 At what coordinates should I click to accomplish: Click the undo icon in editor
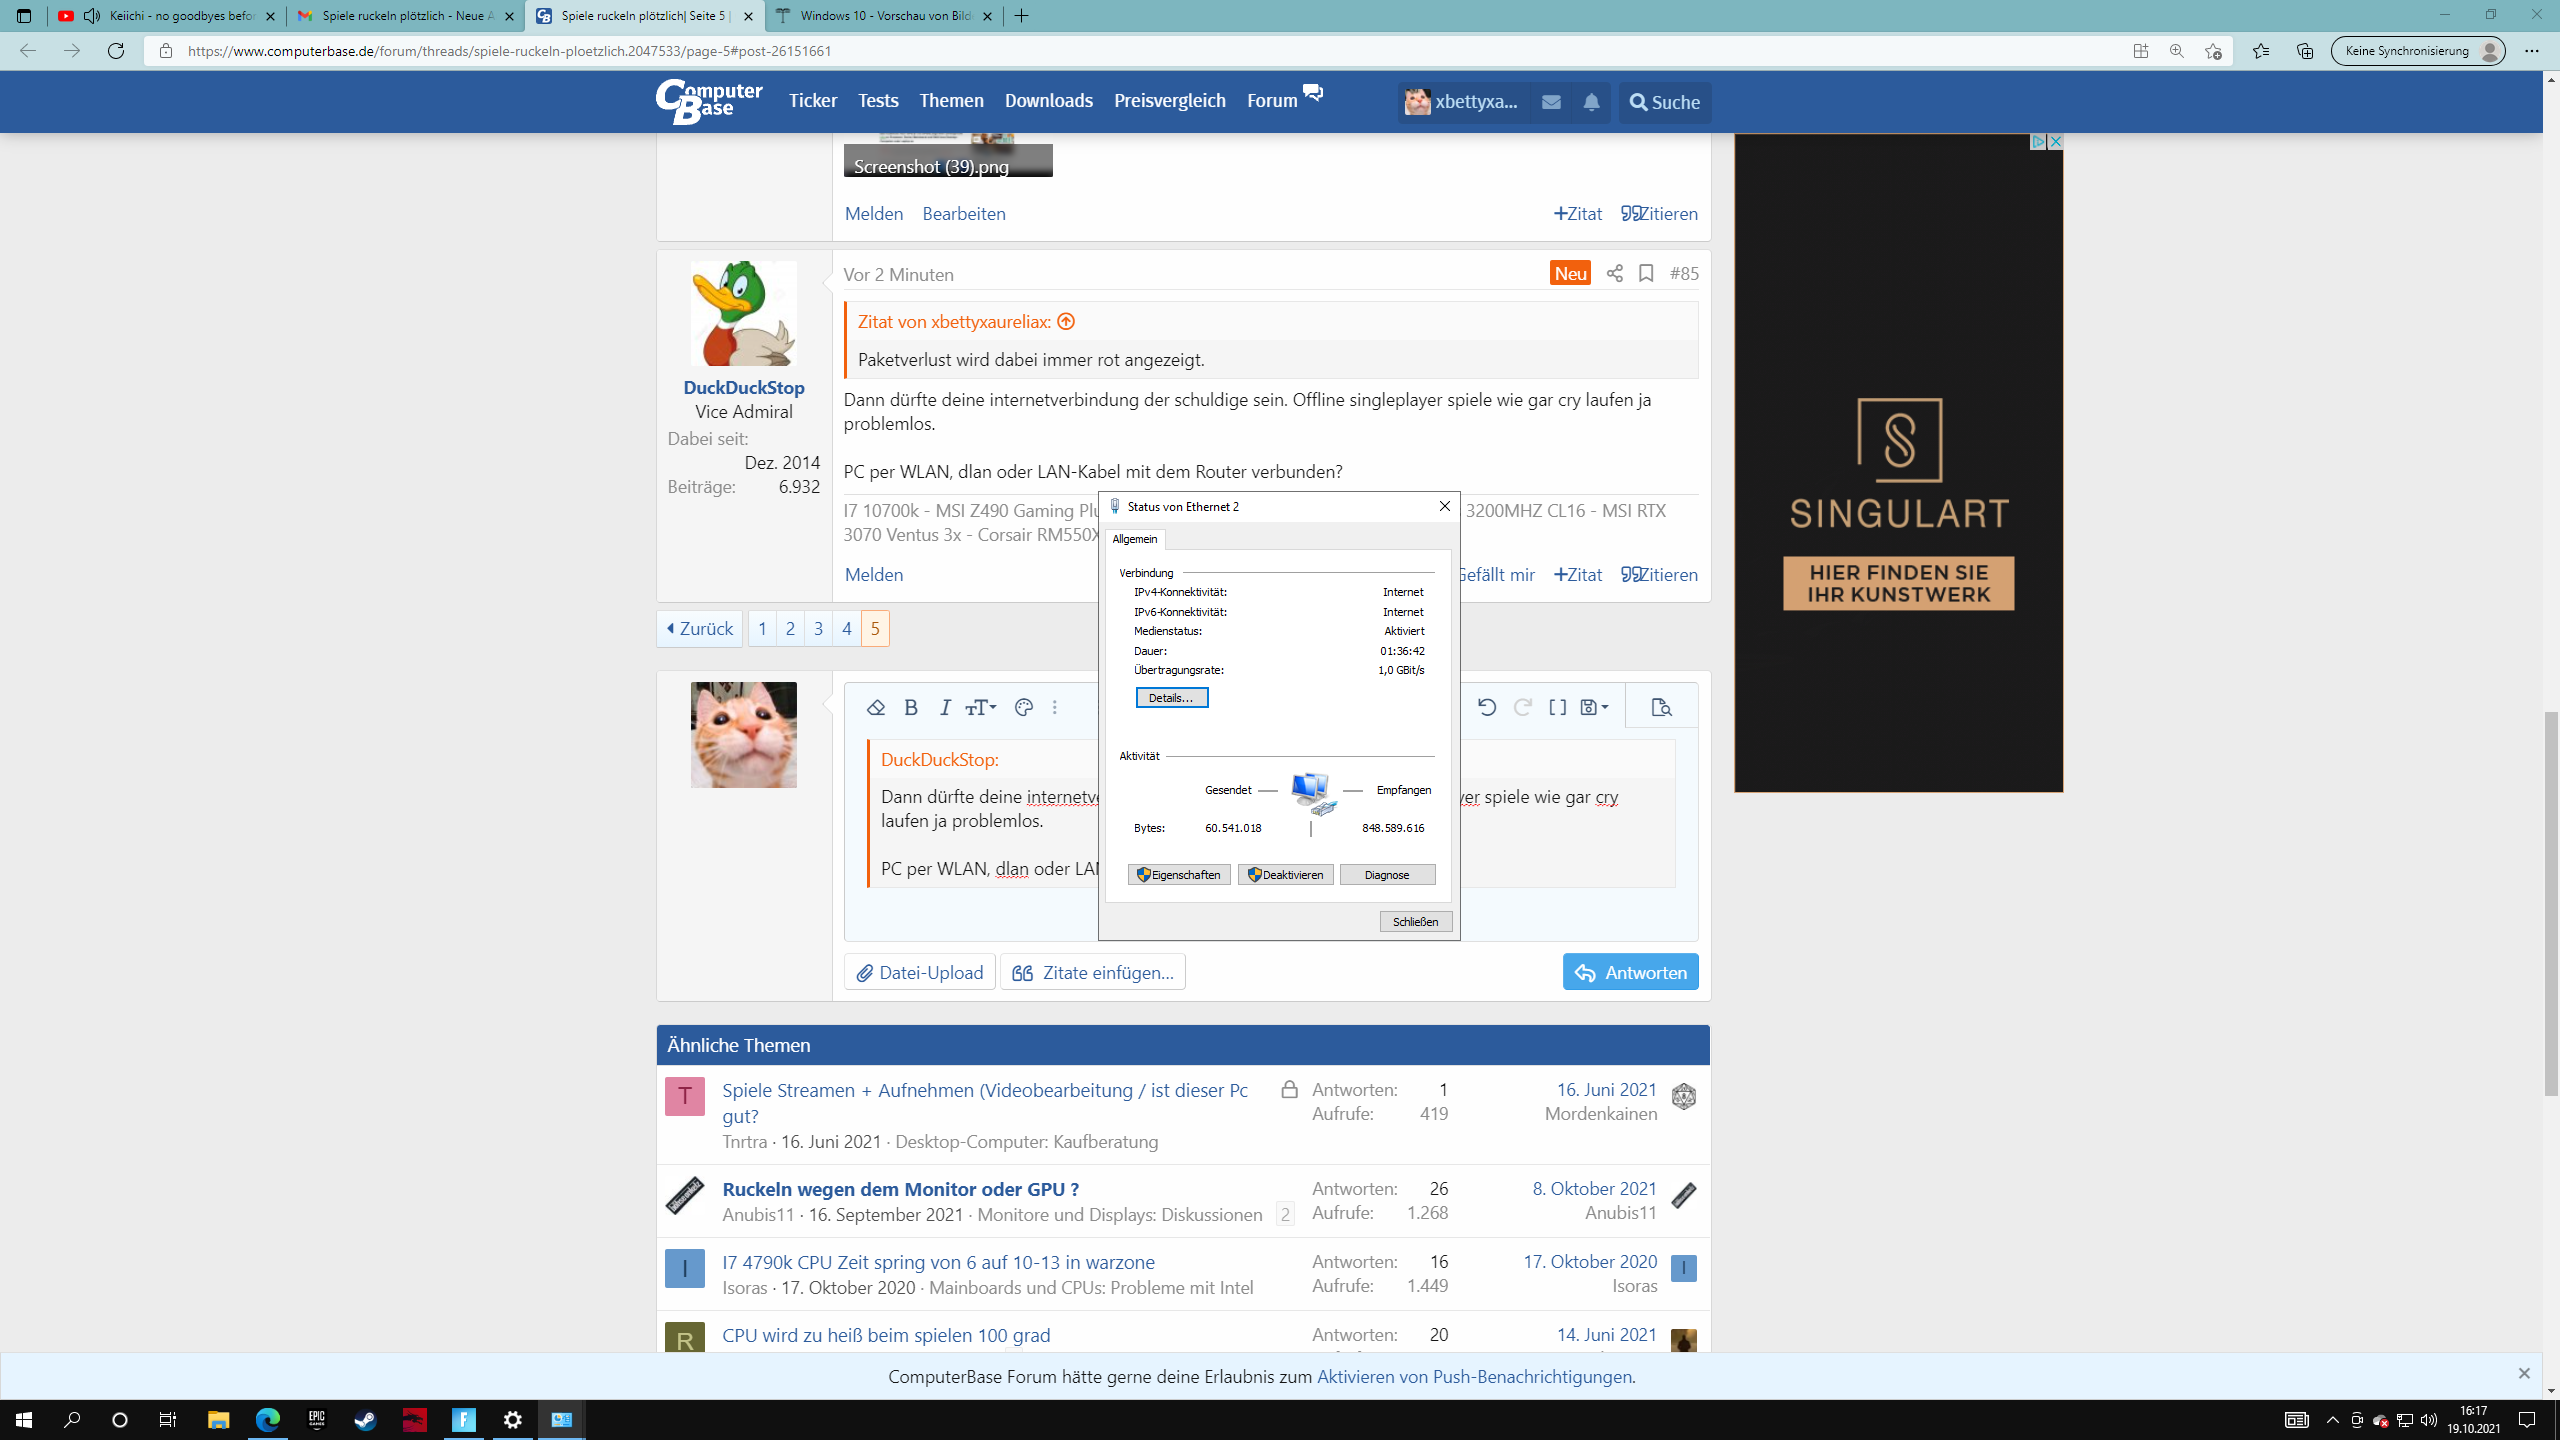1486,707
